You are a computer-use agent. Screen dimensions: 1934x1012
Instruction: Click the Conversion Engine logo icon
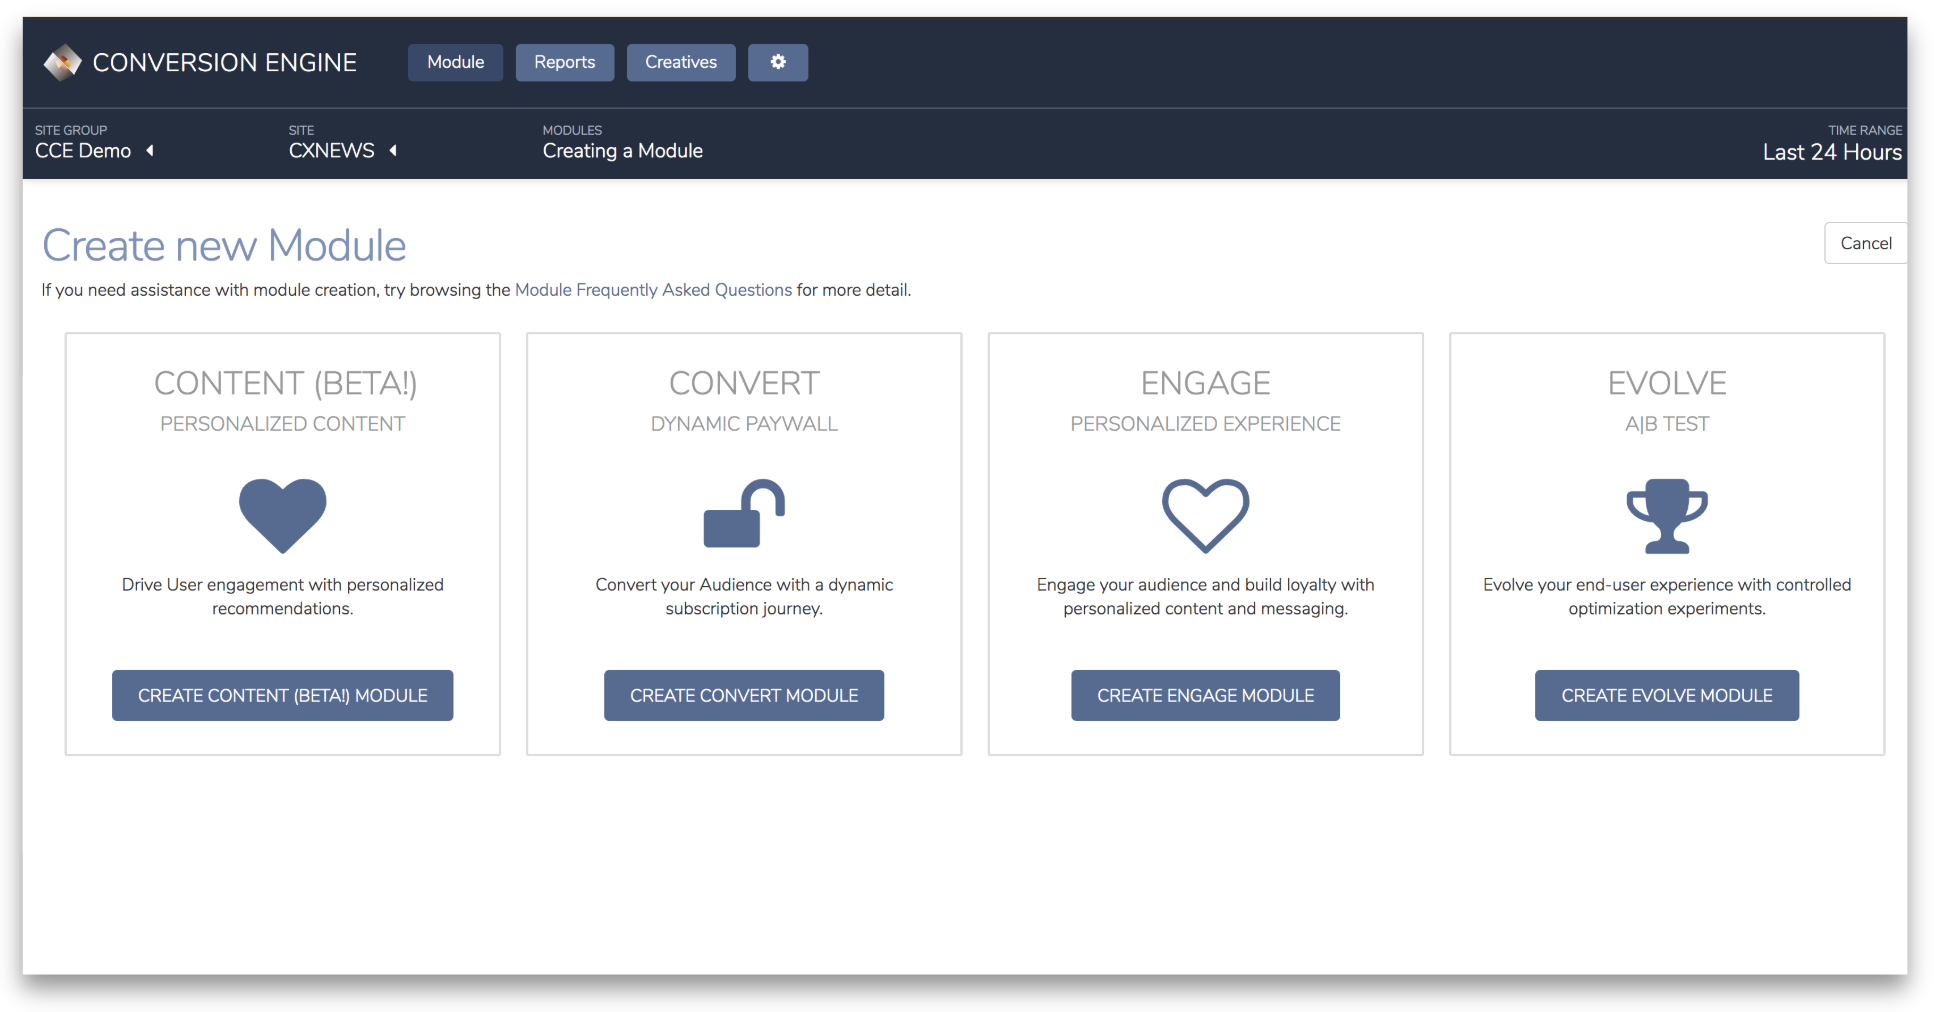click(62, 63)
